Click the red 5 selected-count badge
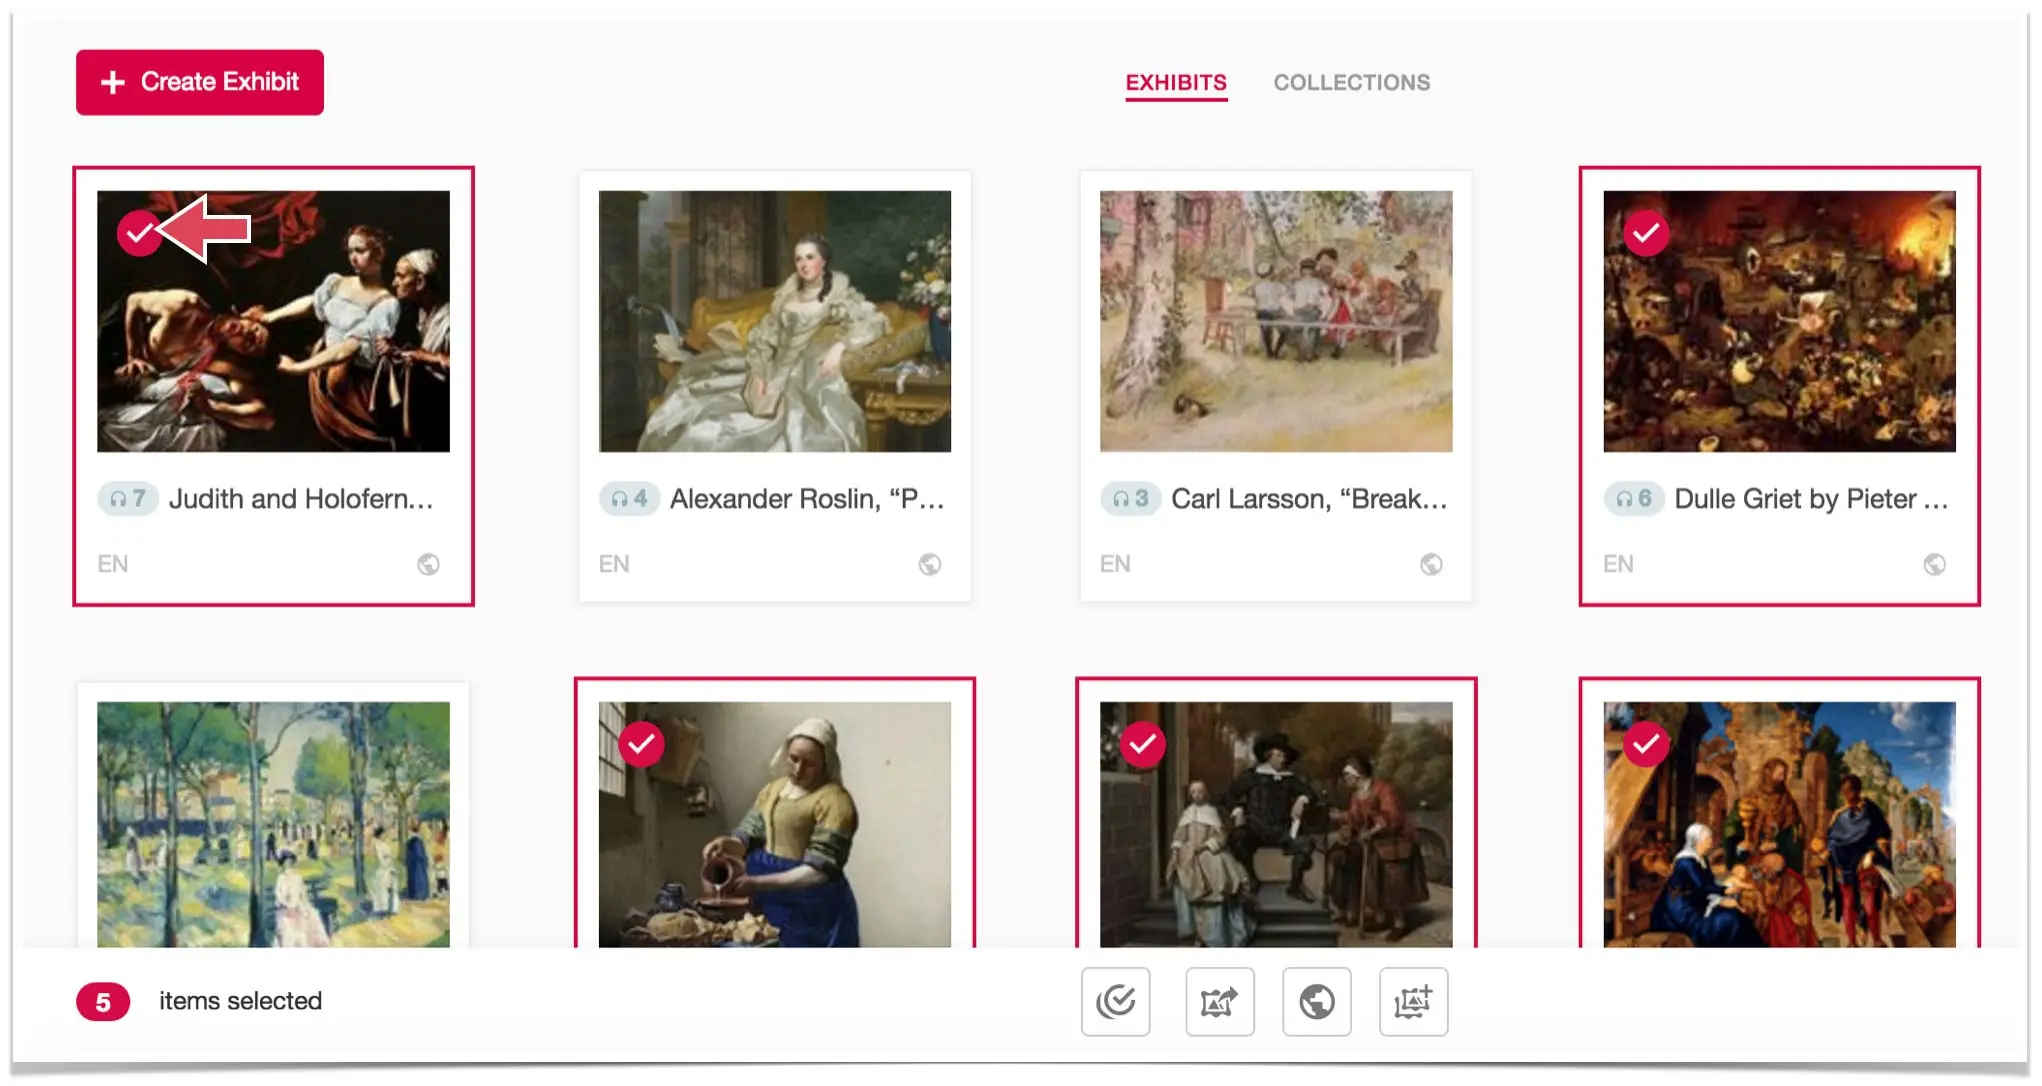The image size is (2042, 1086). [103, 1002]
